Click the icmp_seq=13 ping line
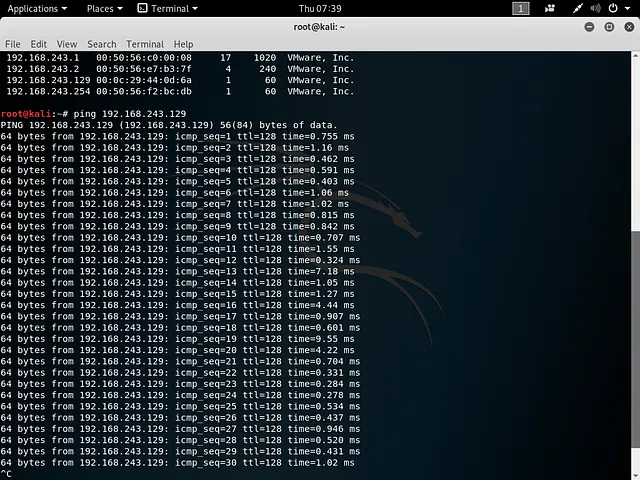The height and width of the screenshot is (480, 640). pyautogui.click(x=178, y=271)
